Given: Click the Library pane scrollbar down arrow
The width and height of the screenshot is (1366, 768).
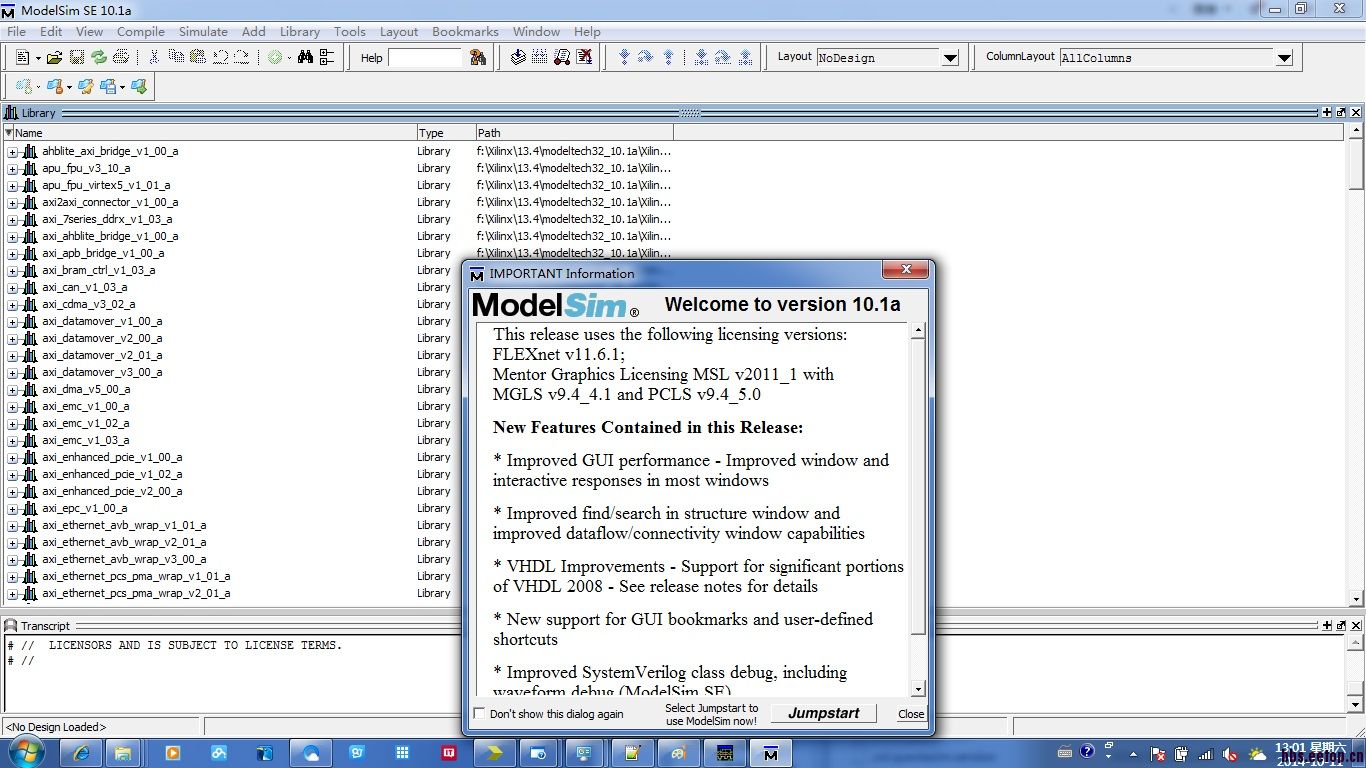Looking at the screenshot, I should point(1357,599).
